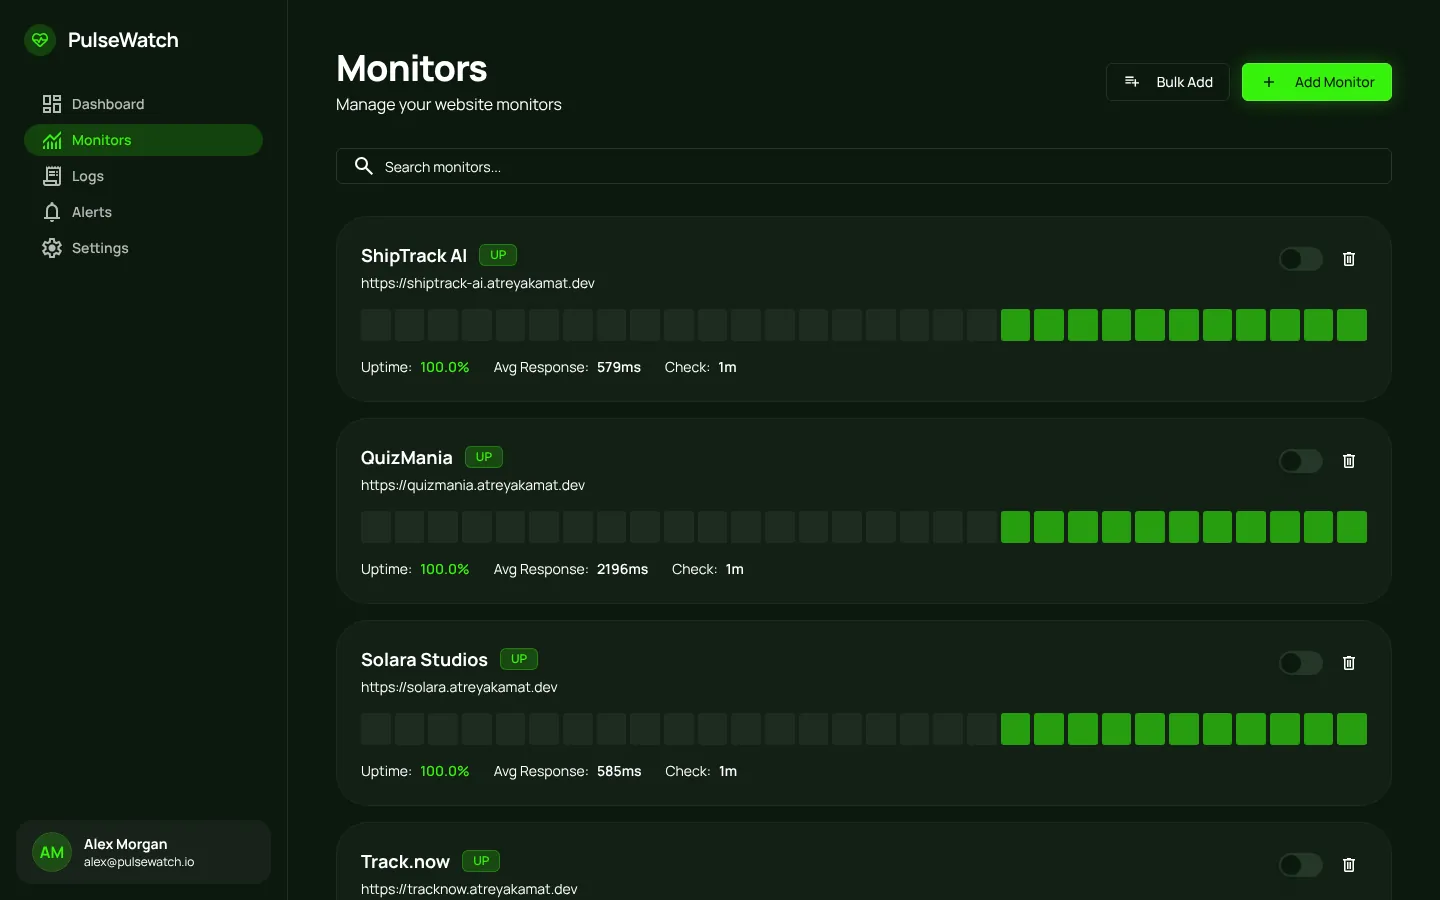Click the Solara Studios monitor name
1440x900 pixels.
pos(424,659)
